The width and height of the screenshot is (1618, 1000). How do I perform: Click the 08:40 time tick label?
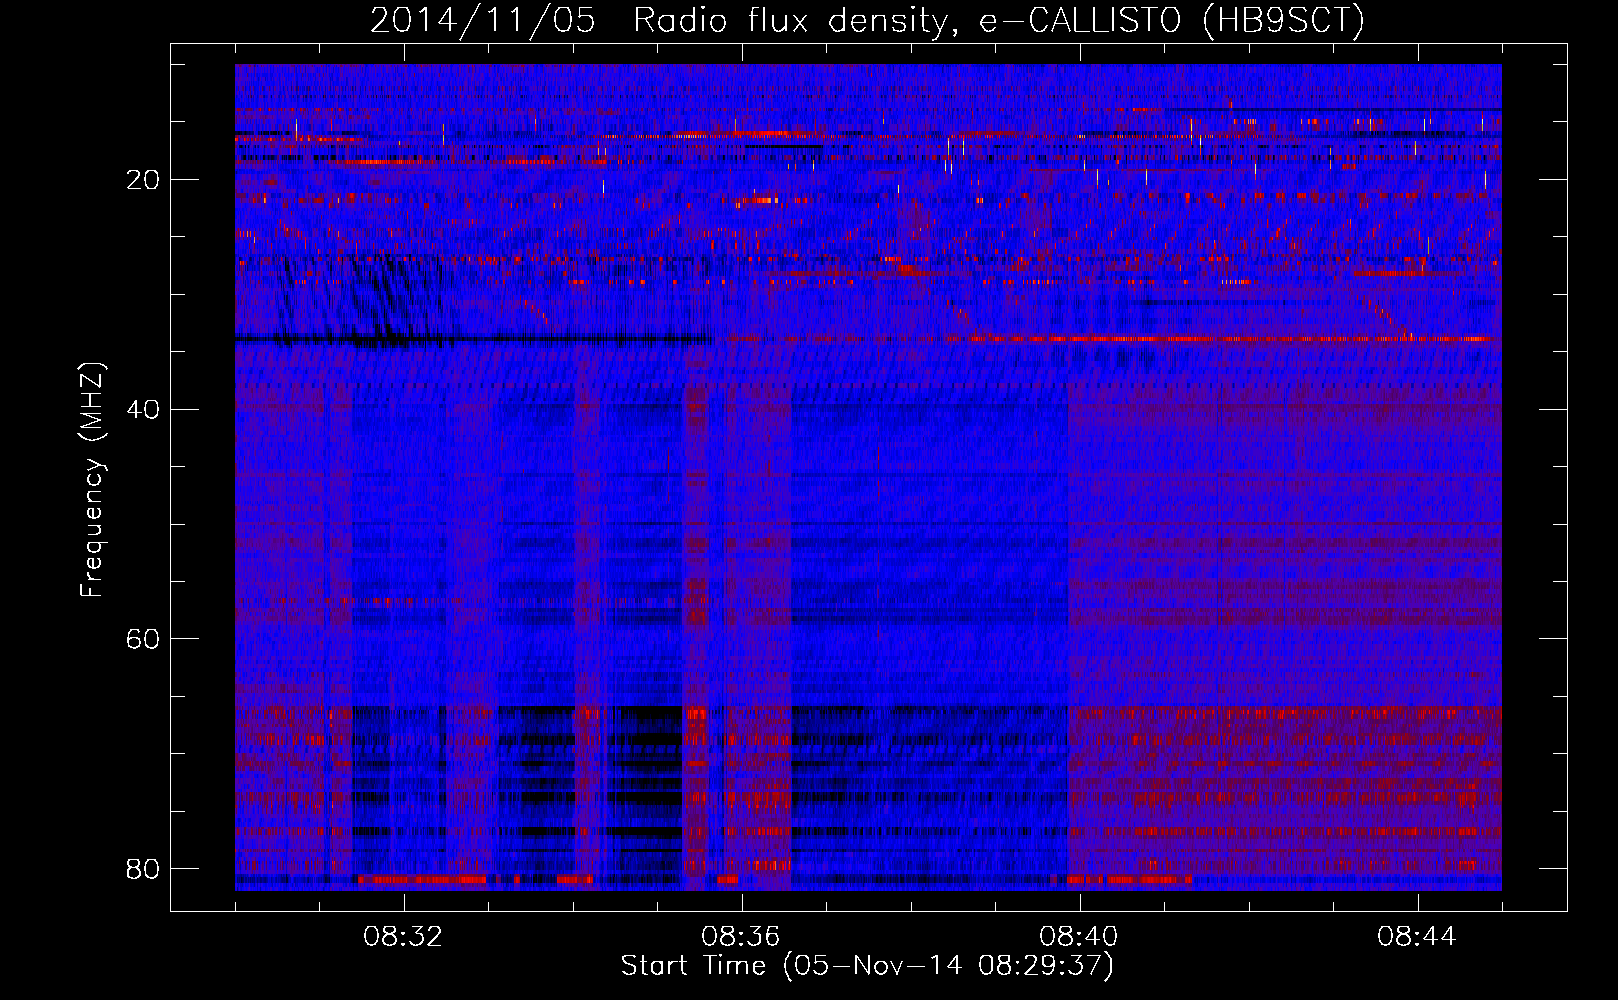(1079, 937)
